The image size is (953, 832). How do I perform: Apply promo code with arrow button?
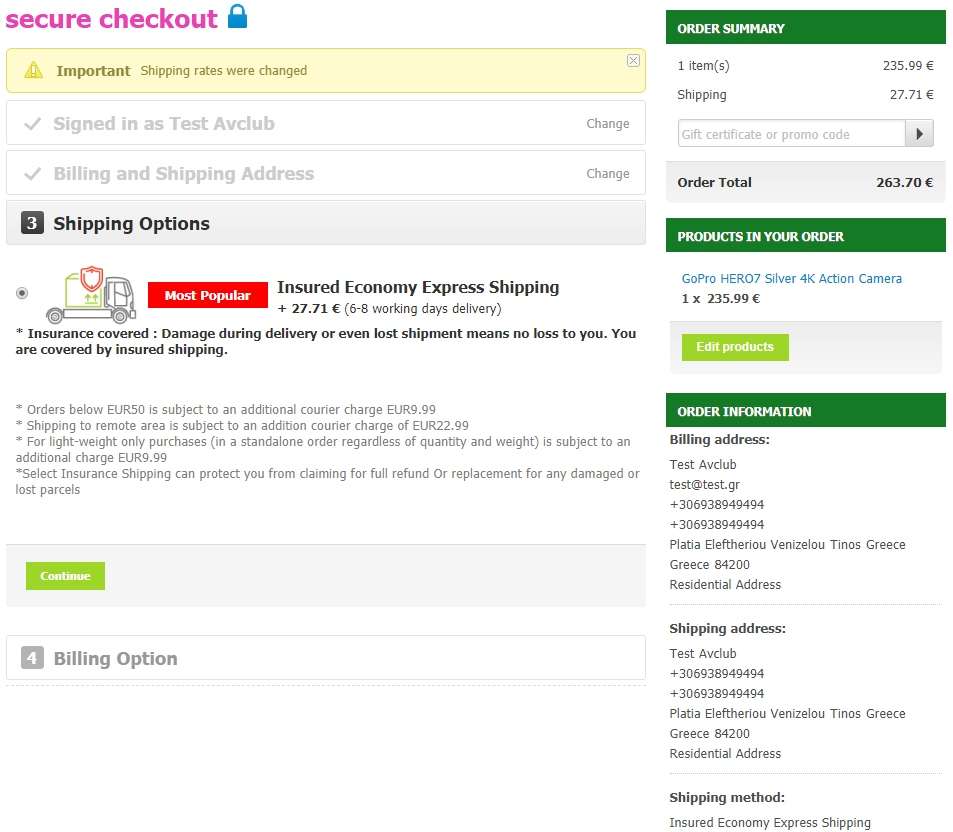(918, 134)
